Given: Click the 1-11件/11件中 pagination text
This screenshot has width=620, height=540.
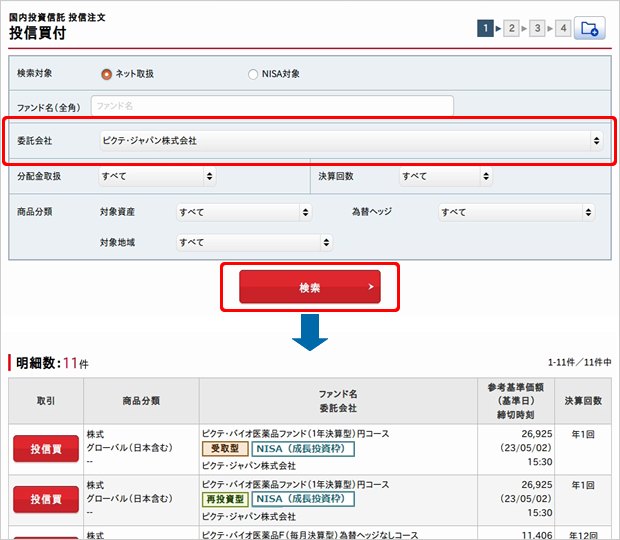Looking at the screenshot, I should (580, 362).
